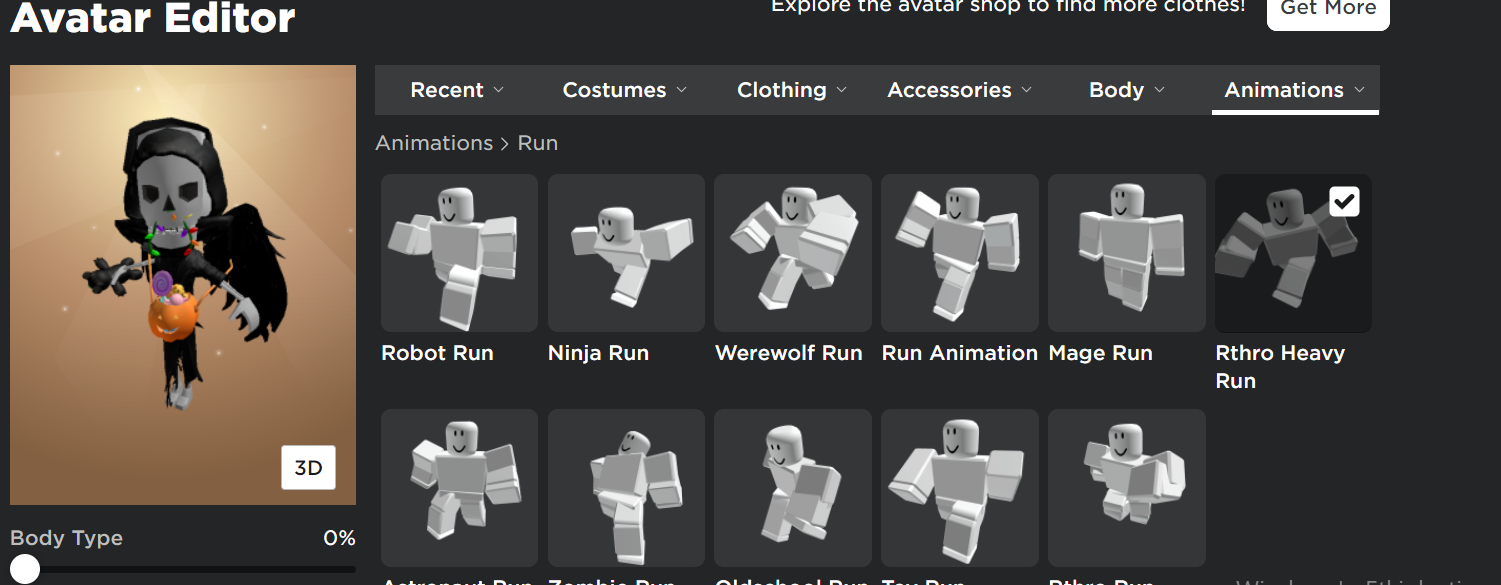Viewport: 1501px width, 585px height.
Task: Select the Astronaut Run thumbnail
Action: [x=459, y=488]
